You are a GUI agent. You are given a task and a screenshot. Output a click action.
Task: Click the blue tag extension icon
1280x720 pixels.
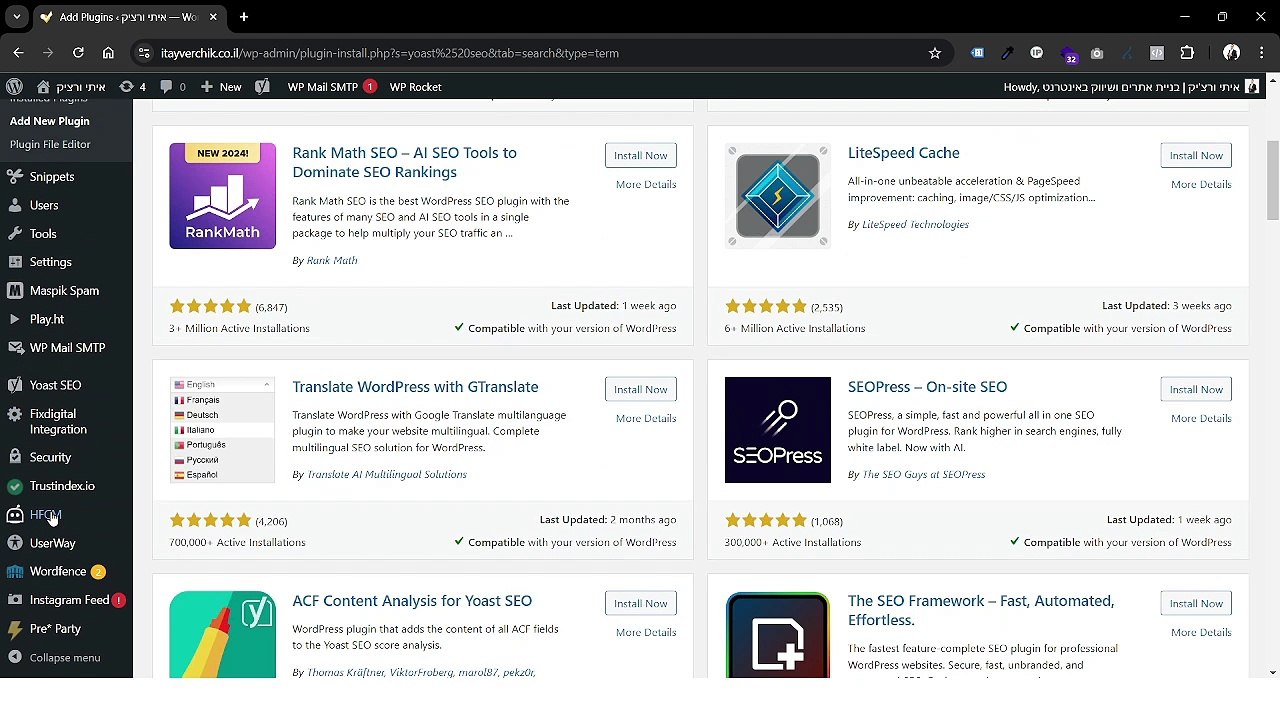977,53
